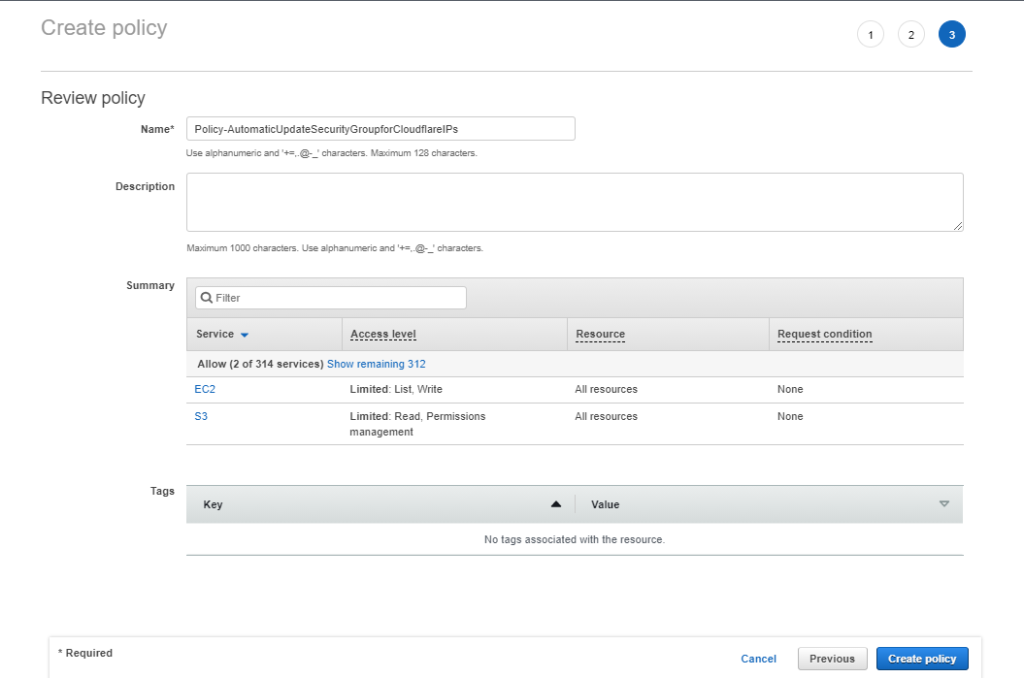Cancel the policy creation
This screenshot has width=1024, height=678.
[758, 659]
